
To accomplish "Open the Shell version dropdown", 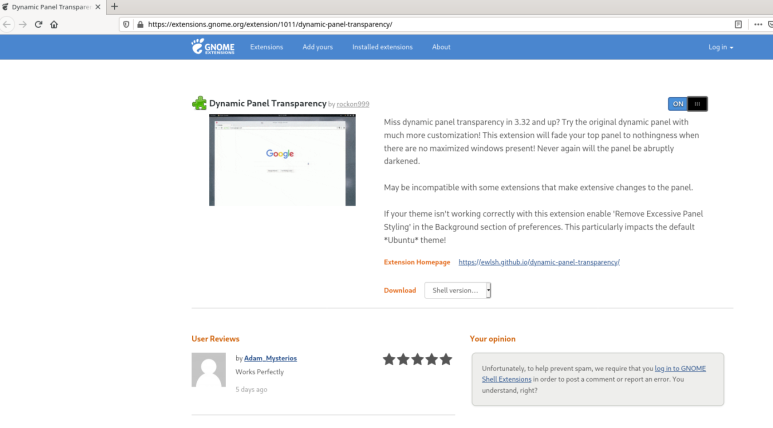I will tap(457, 290).
